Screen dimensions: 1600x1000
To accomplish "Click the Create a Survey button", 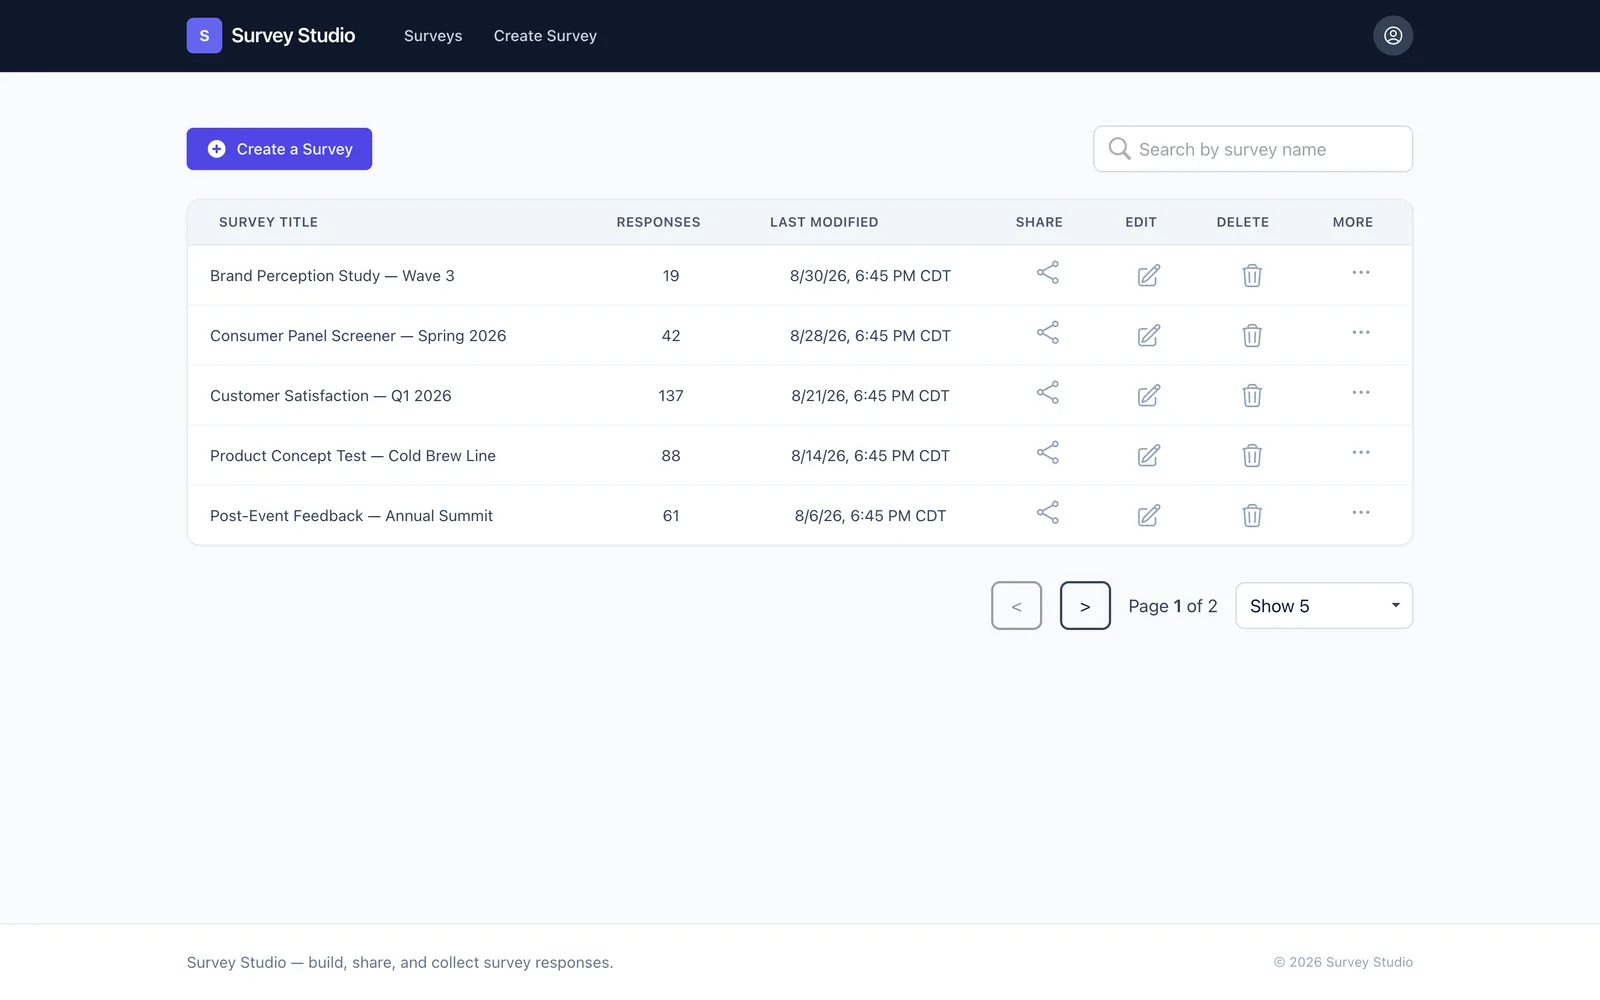I will tap(279, 149).
